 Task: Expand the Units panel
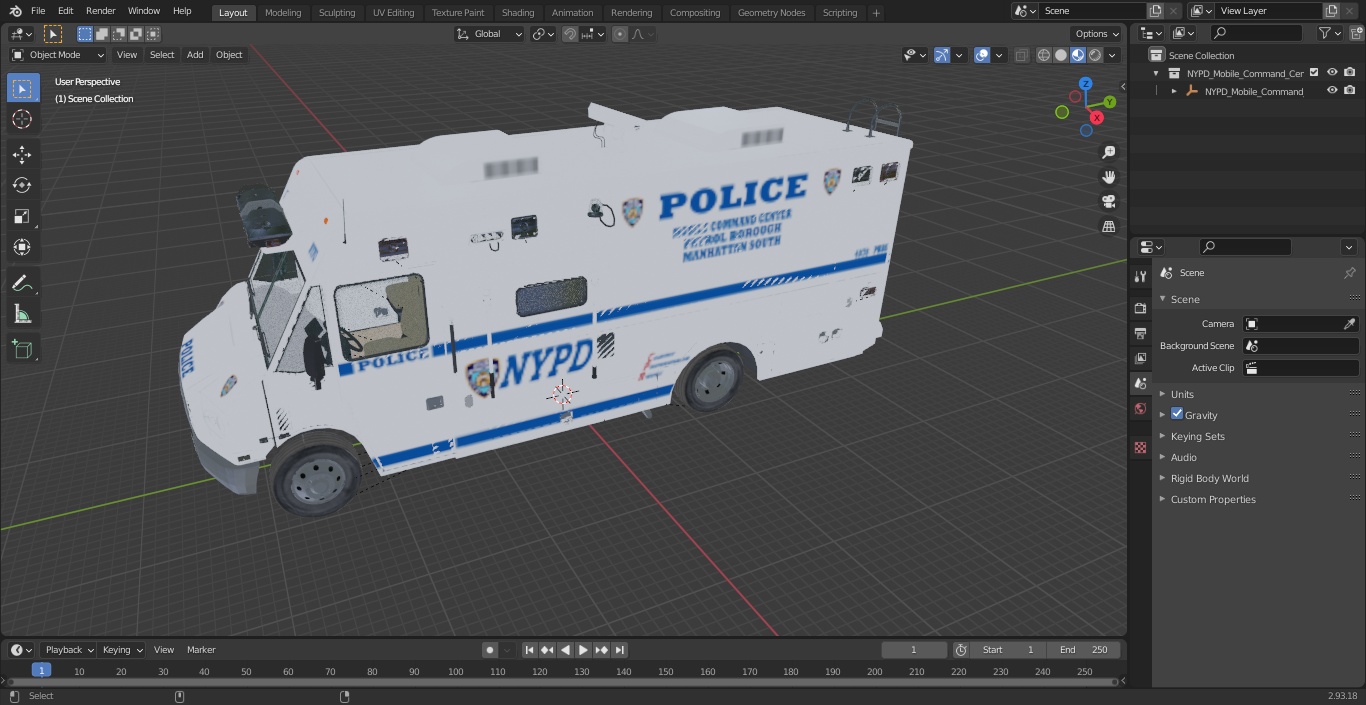1182,394
